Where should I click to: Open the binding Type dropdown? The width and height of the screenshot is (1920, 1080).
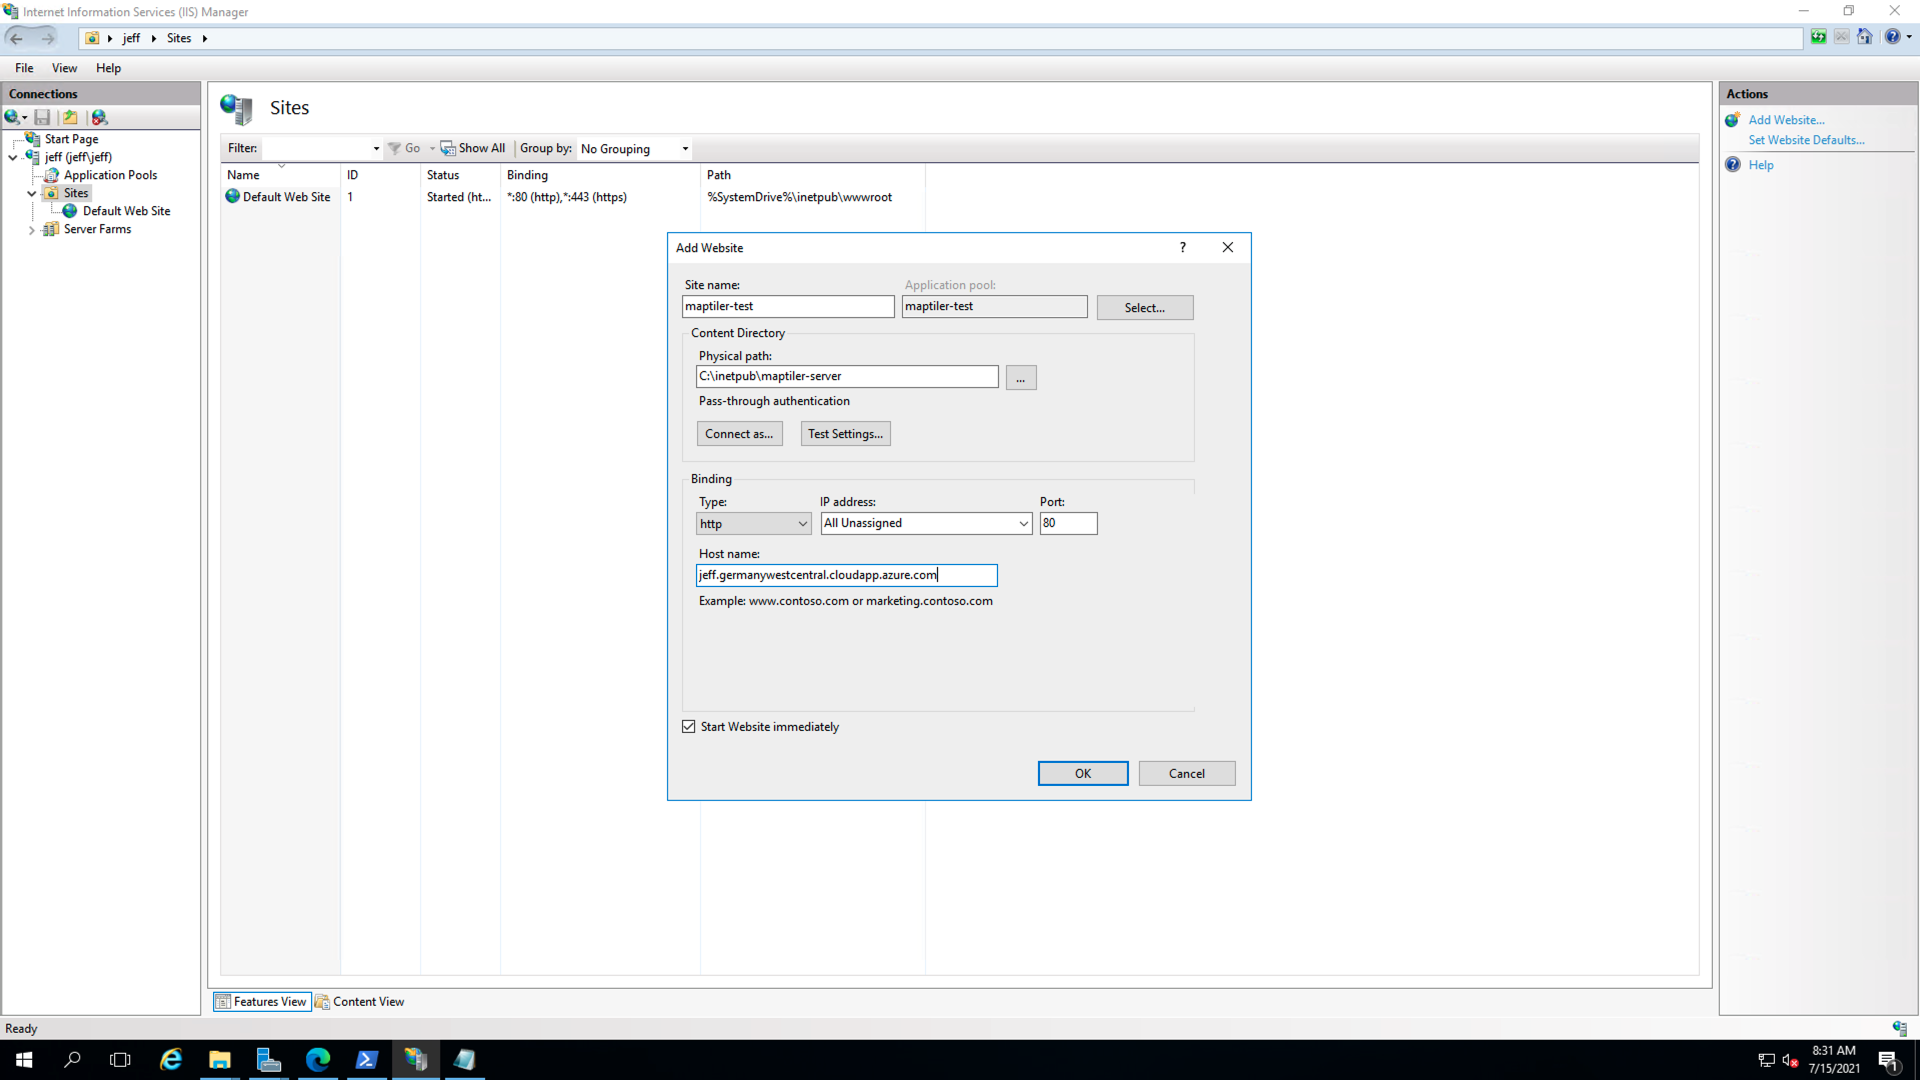click(x=753, y=524)
